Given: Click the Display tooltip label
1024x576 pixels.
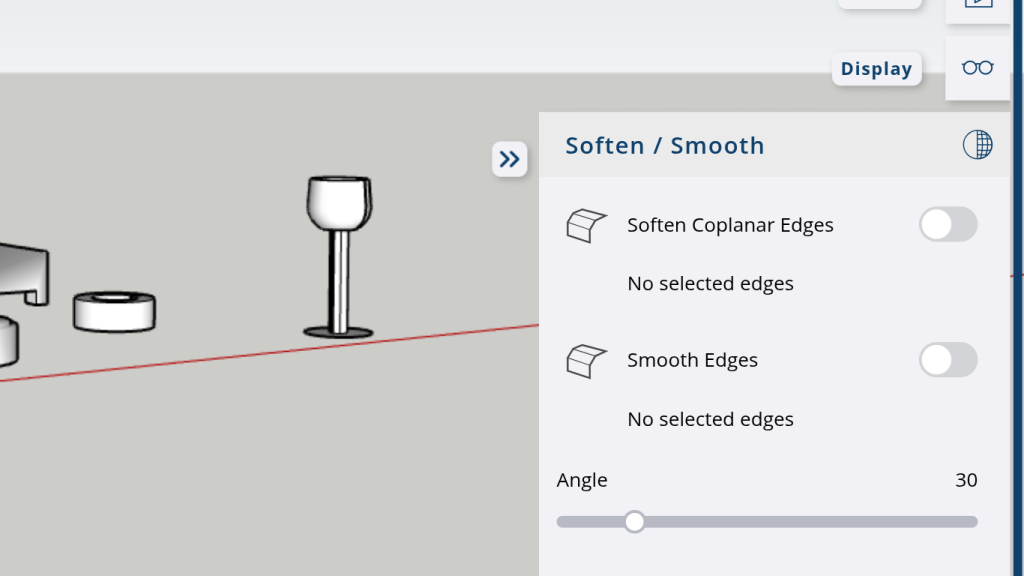Looking at the screenshot, I should click(876, 69).
